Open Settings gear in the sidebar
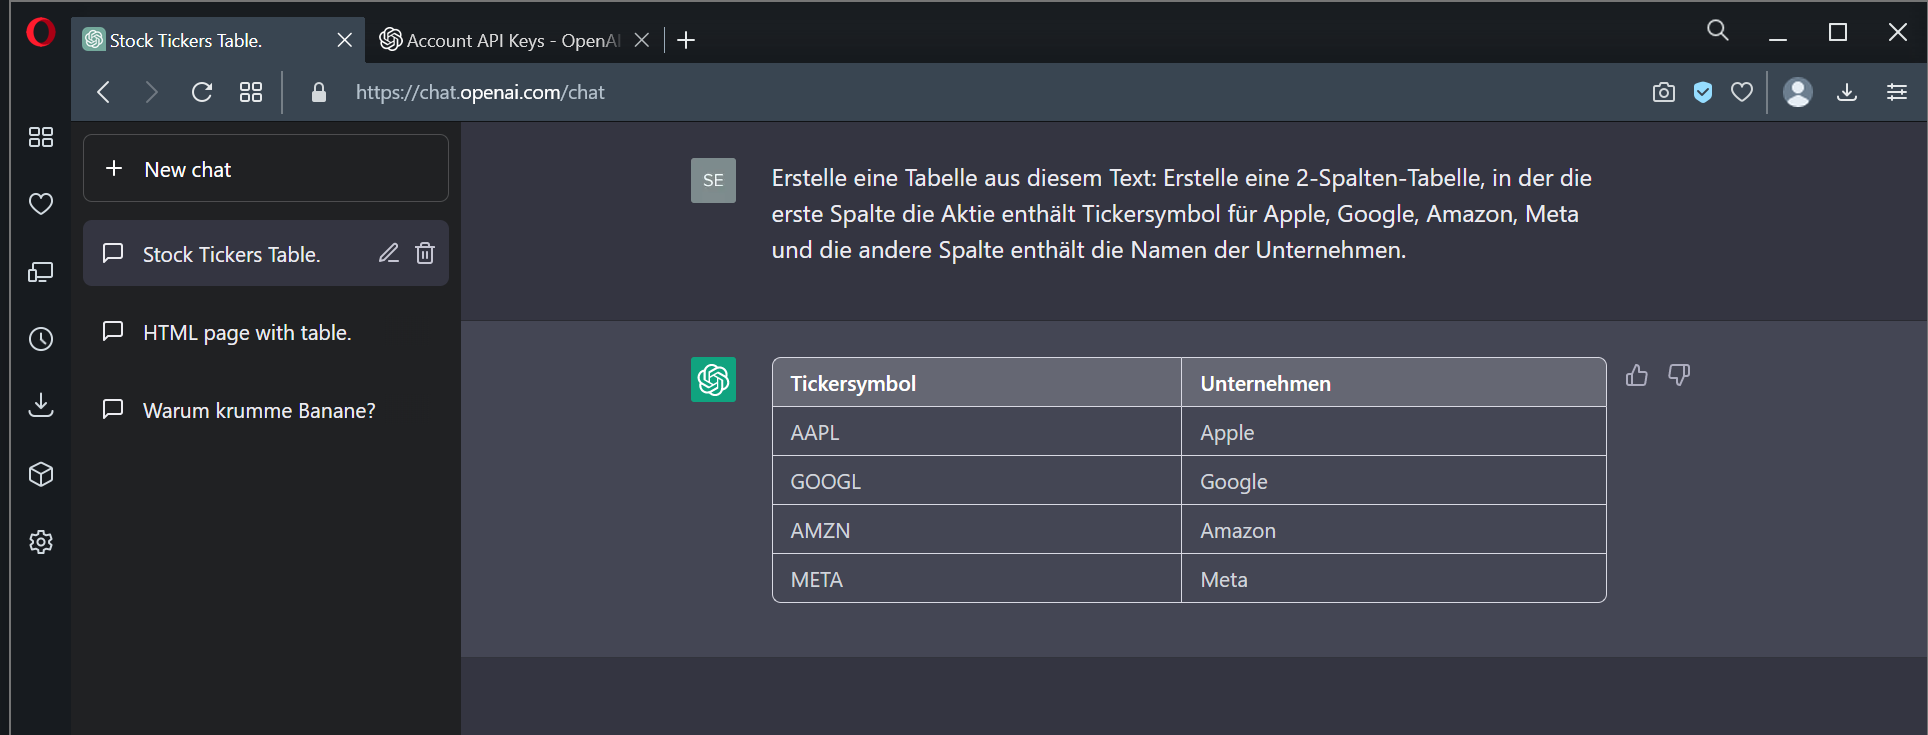Viewport: 1928px width, 735px height. pos(41,542)
